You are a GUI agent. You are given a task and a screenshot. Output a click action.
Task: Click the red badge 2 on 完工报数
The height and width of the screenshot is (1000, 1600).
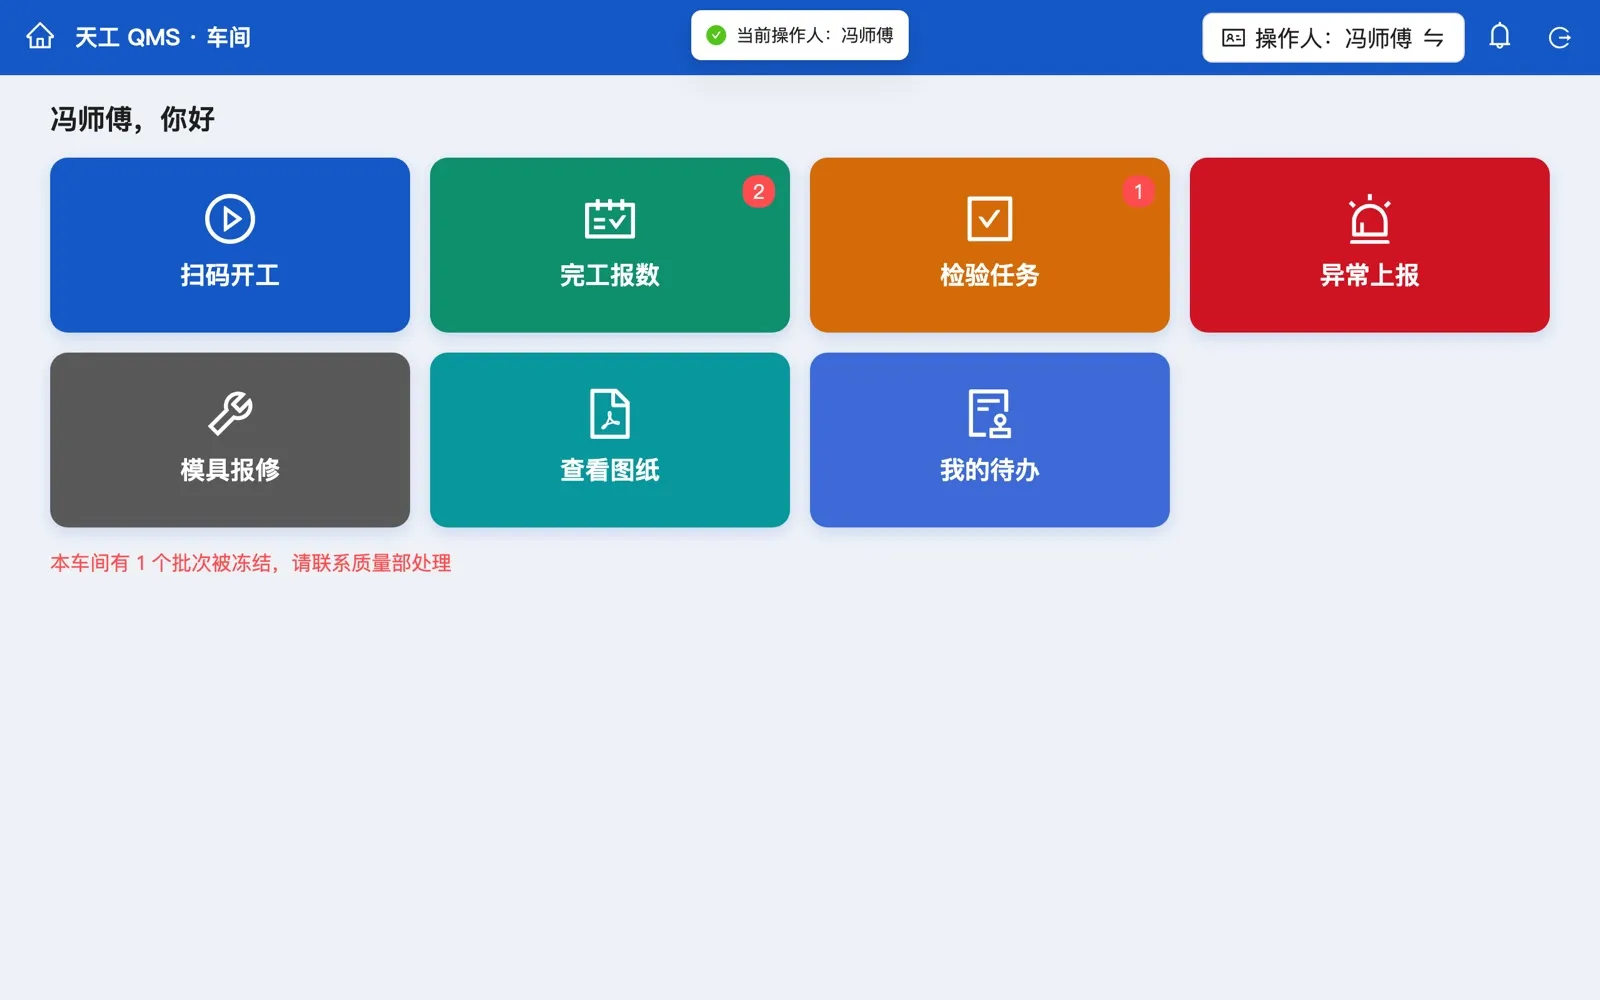[x=758, y=191]
